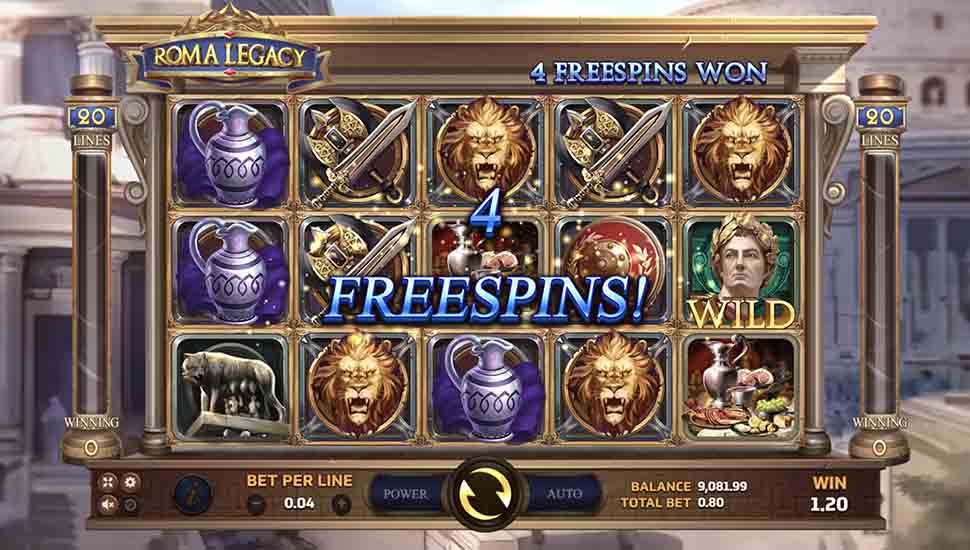Open settings using the gear icon

[x=131, y=482]
